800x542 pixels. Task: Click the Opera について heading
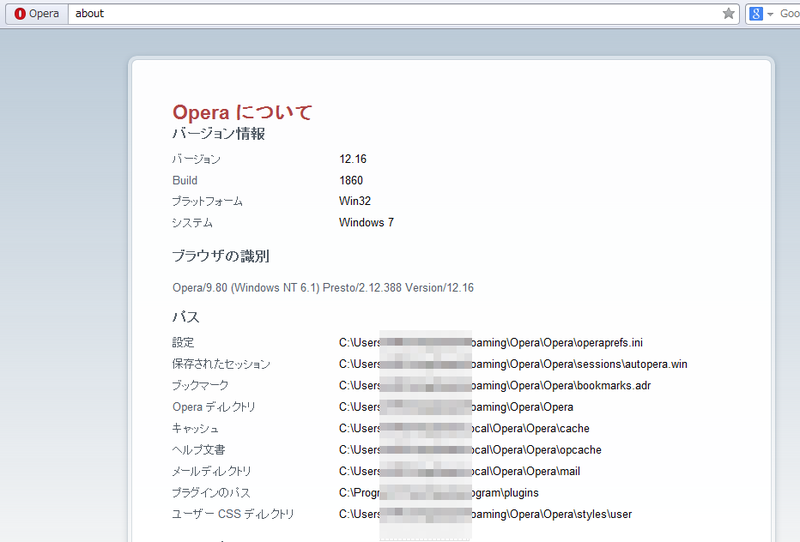coord(242,112)
